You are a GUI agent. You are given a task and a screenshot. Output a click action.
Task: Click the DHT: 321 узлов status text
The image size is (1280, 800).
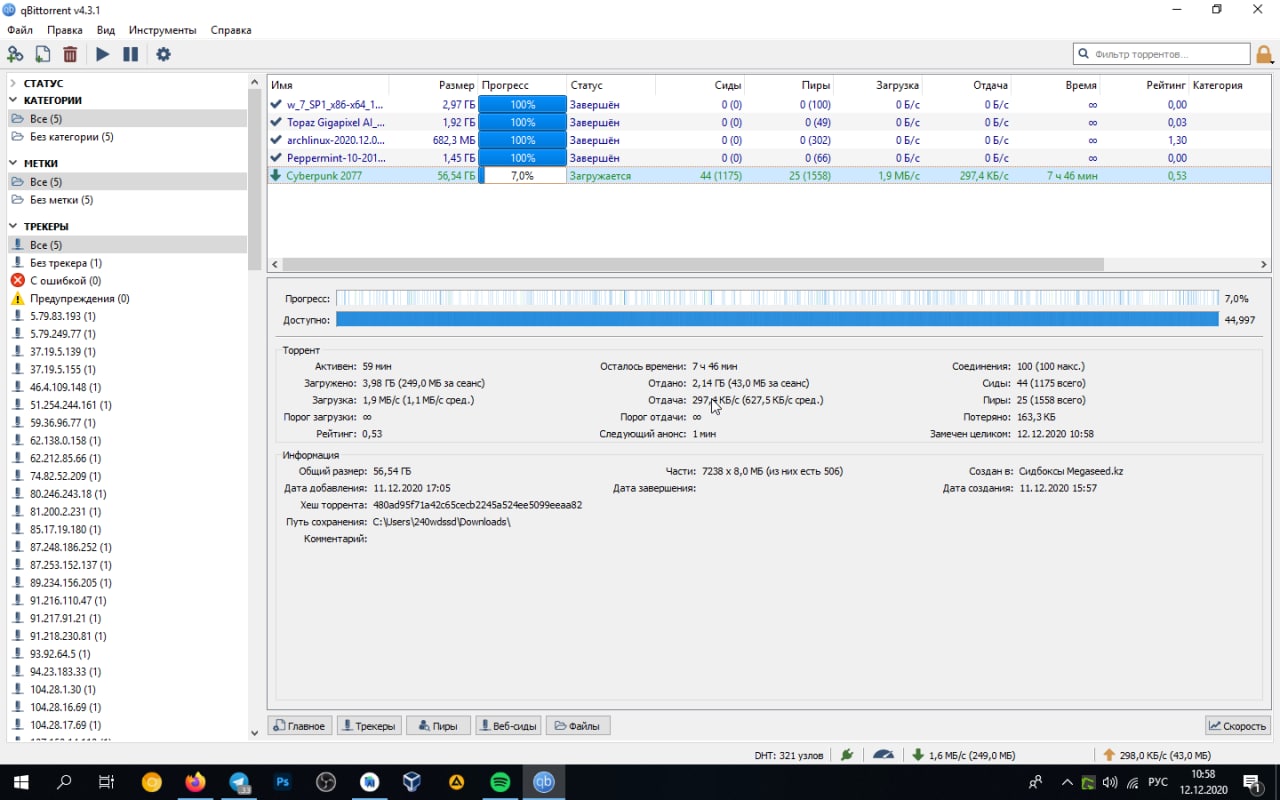point(789,755)
